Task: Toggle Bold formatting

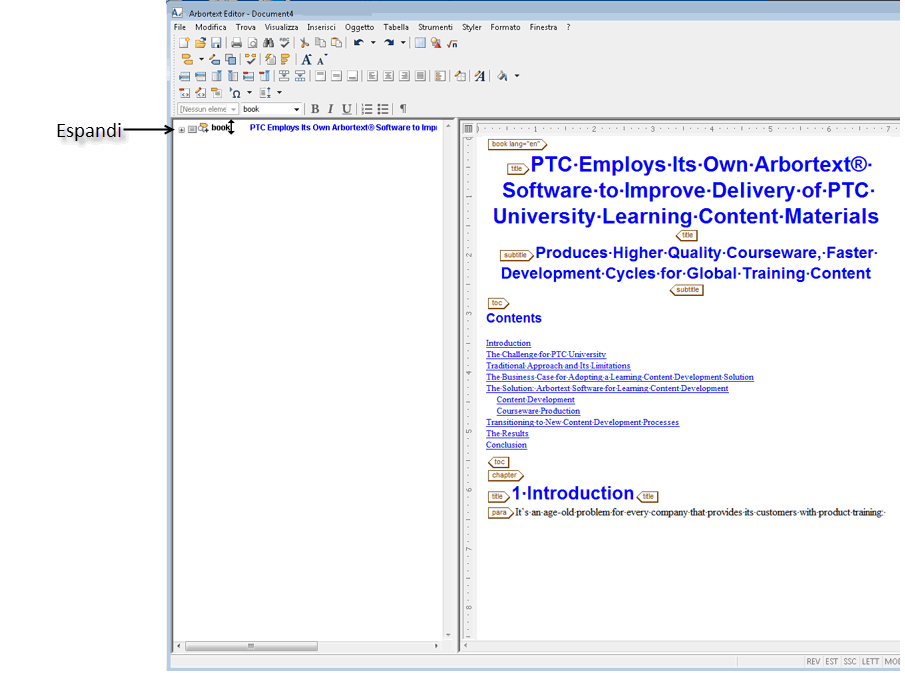Action: tap(315, 109)
